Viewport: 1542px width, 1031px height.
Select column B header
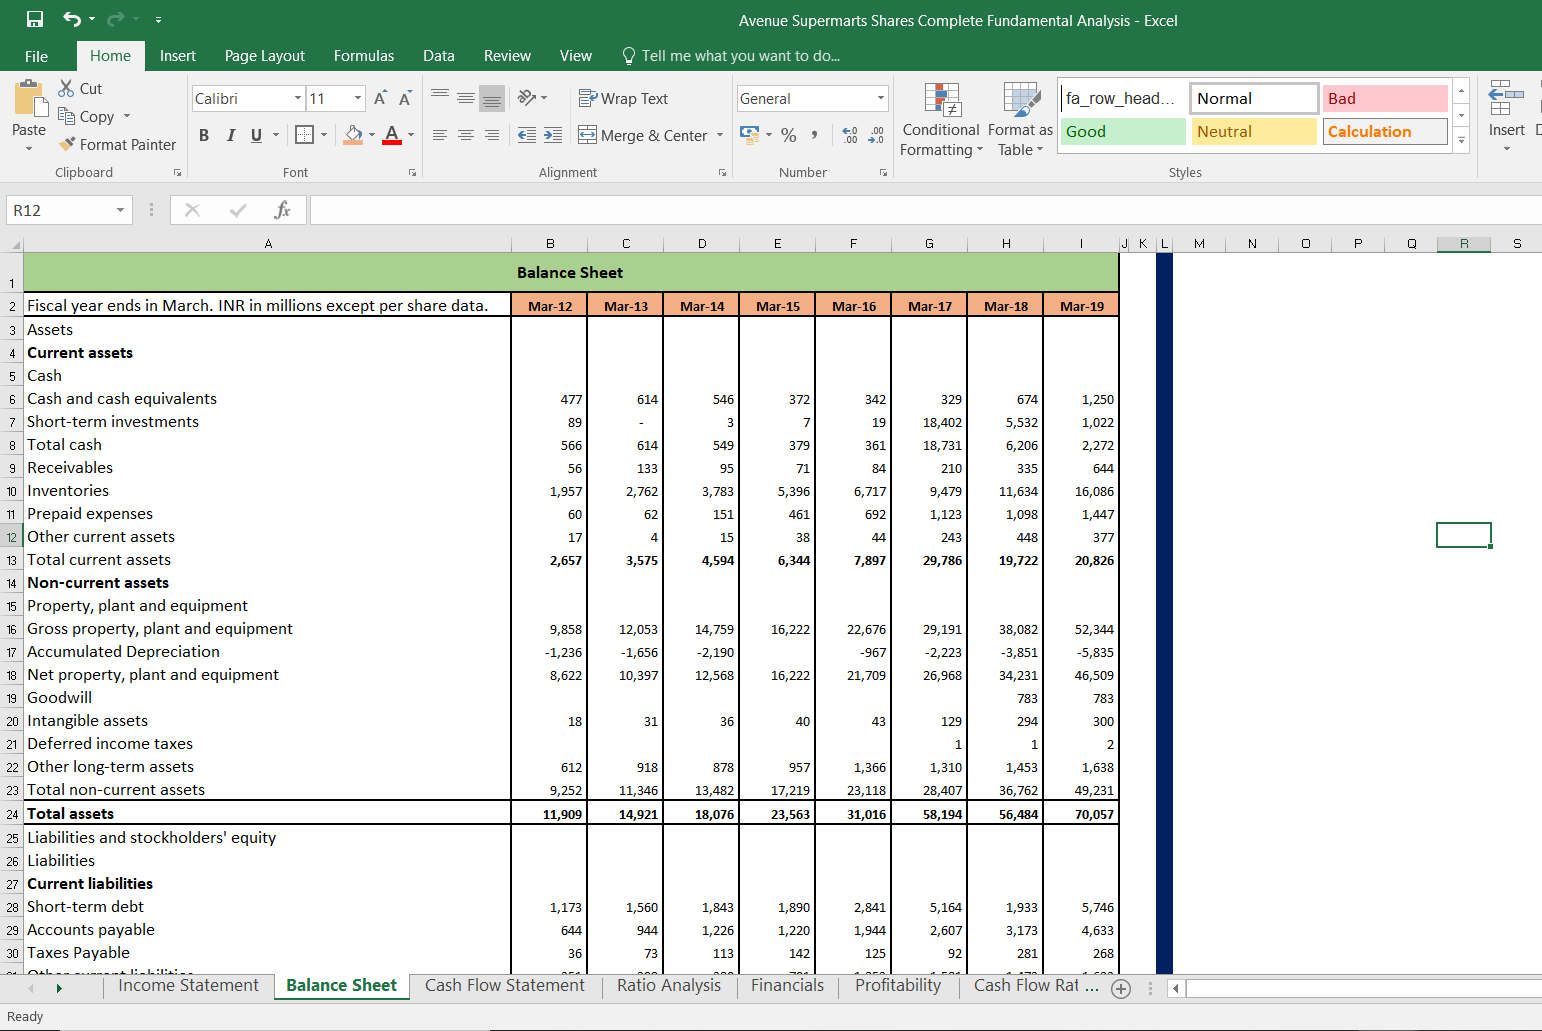pyautogui.click(x=550, y=244)
